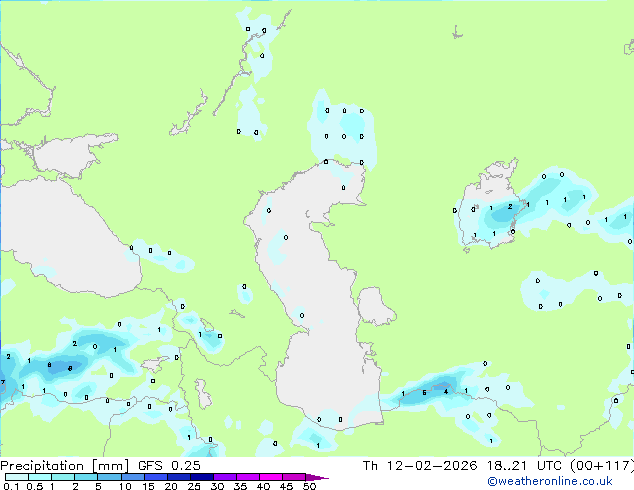Click the '7' value at the left map edge
Image resolution: width=634 pixels, height=490 pixels.
[3, 382]
